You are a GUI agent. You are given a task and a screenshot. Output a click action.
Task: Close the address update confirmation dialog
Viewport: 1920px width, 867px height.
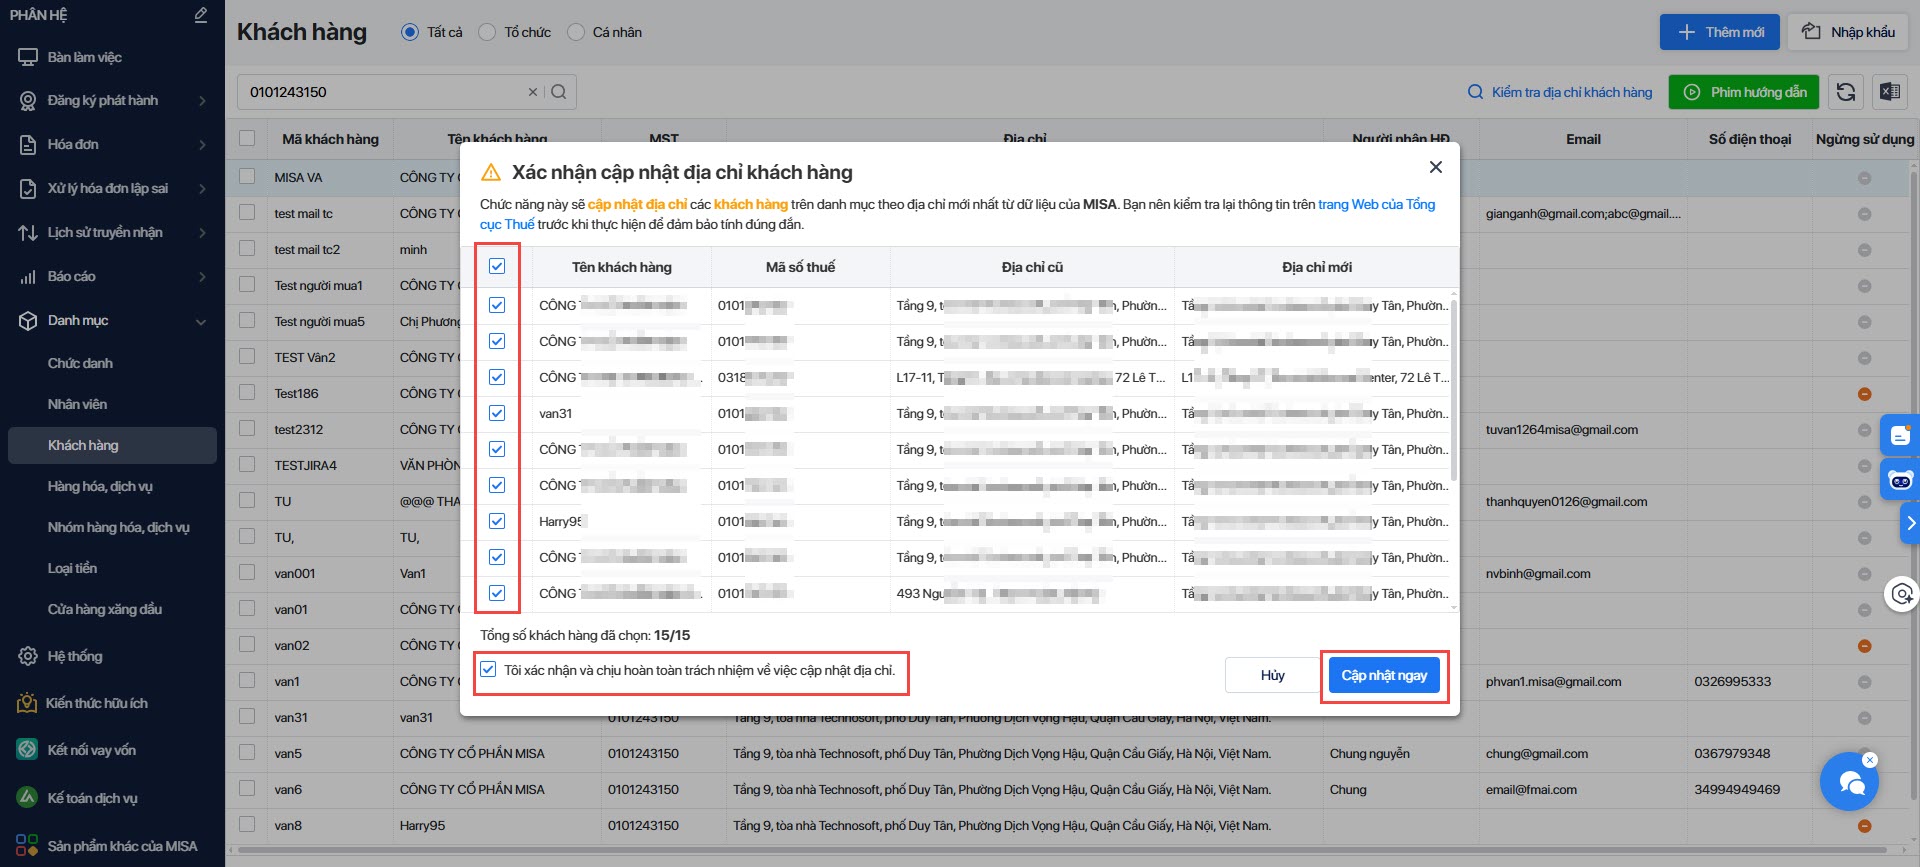coord(1435,167)
